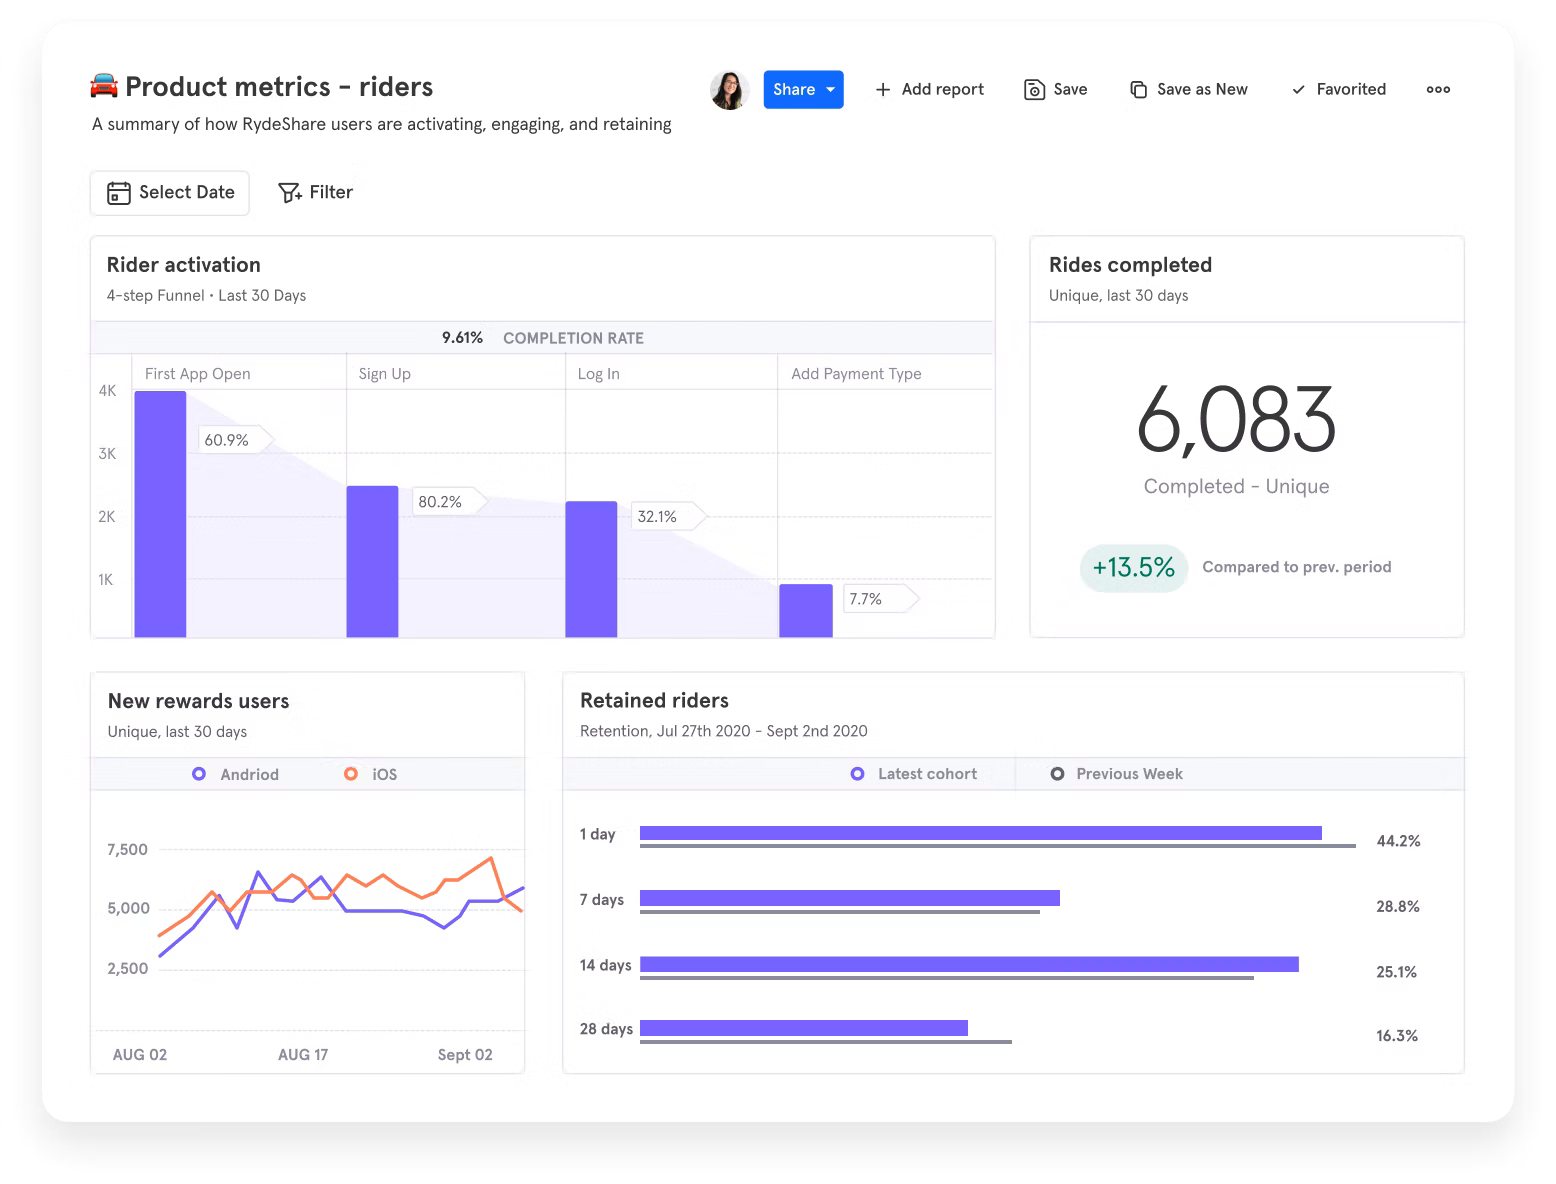
Task: Toggle the Andriod series in New rewards users
Action: click(236, 773)
